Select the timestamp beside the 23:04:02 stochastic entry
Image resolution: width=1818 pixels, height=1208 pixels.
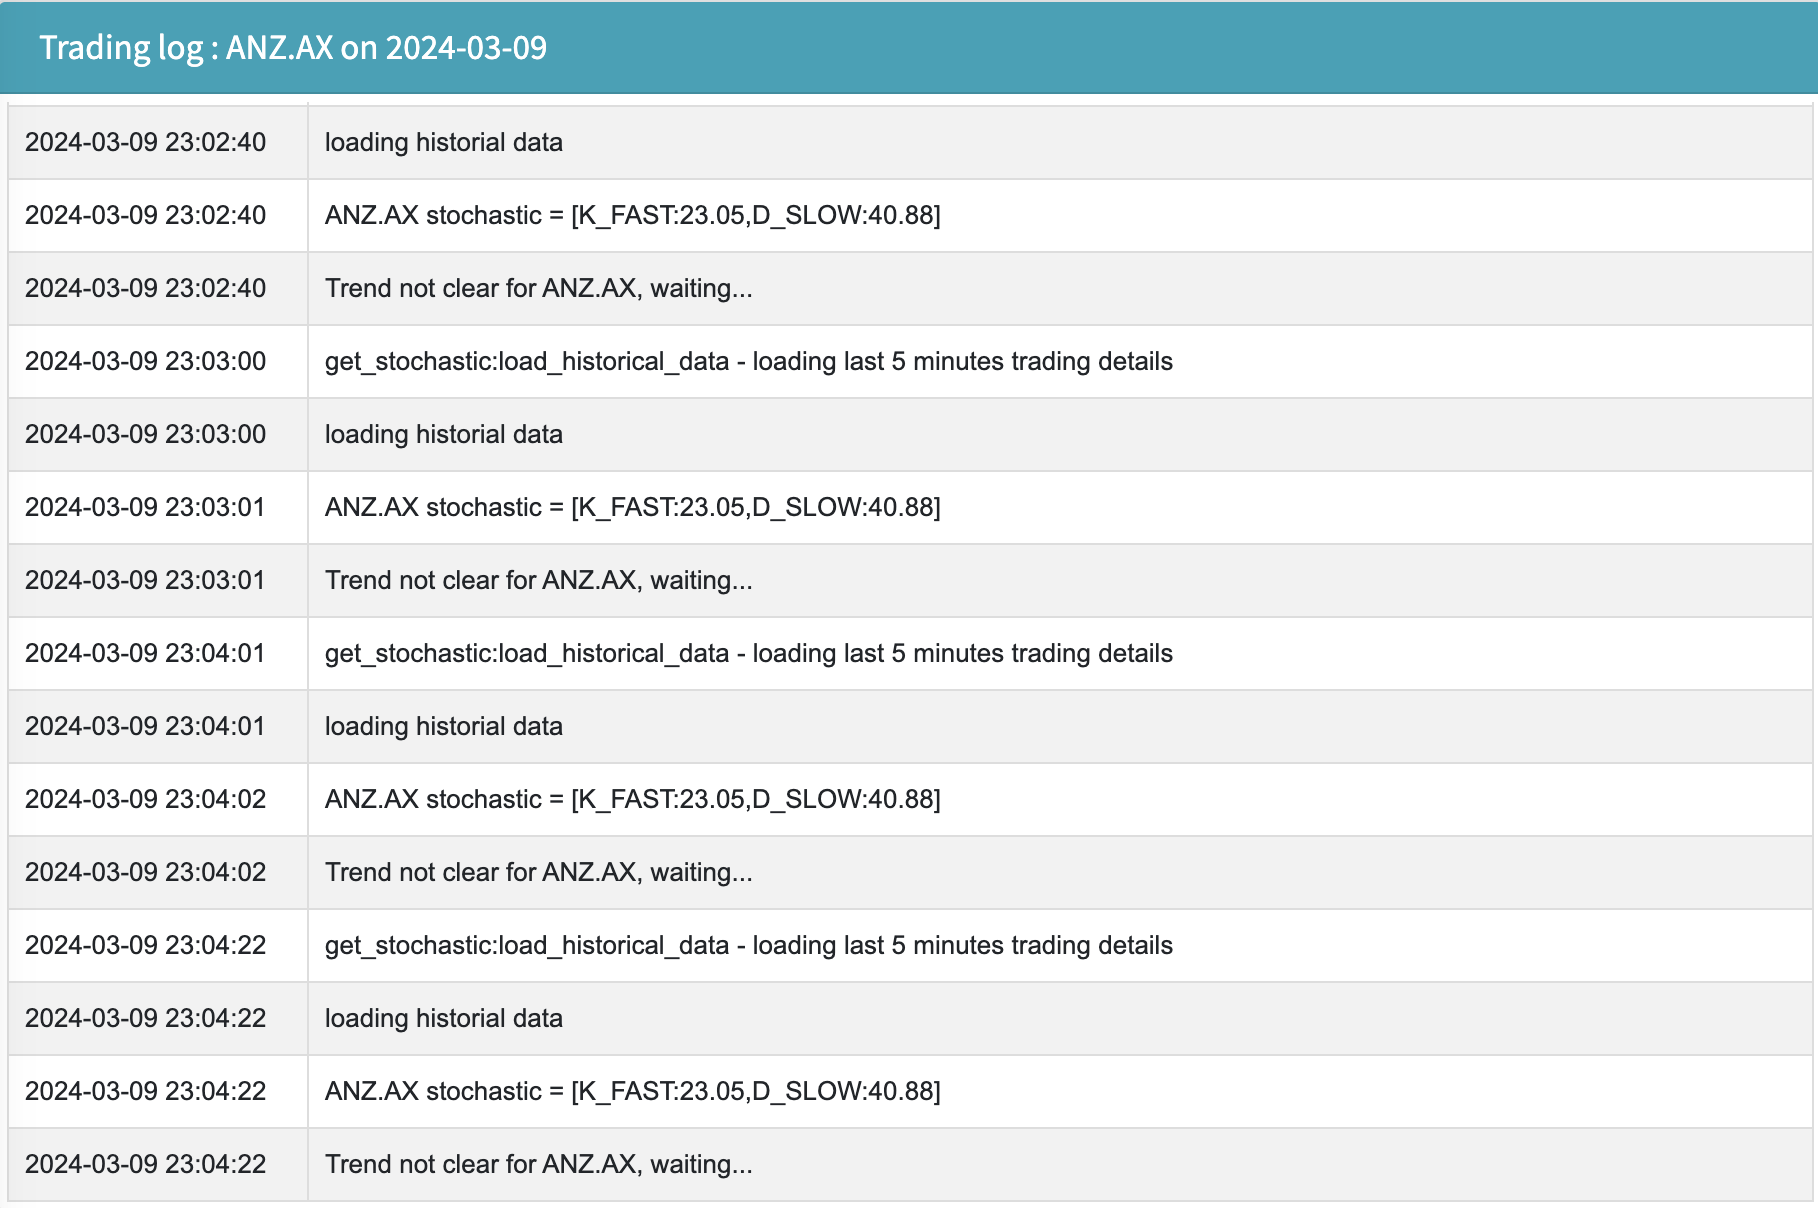(x=145, y=799)
